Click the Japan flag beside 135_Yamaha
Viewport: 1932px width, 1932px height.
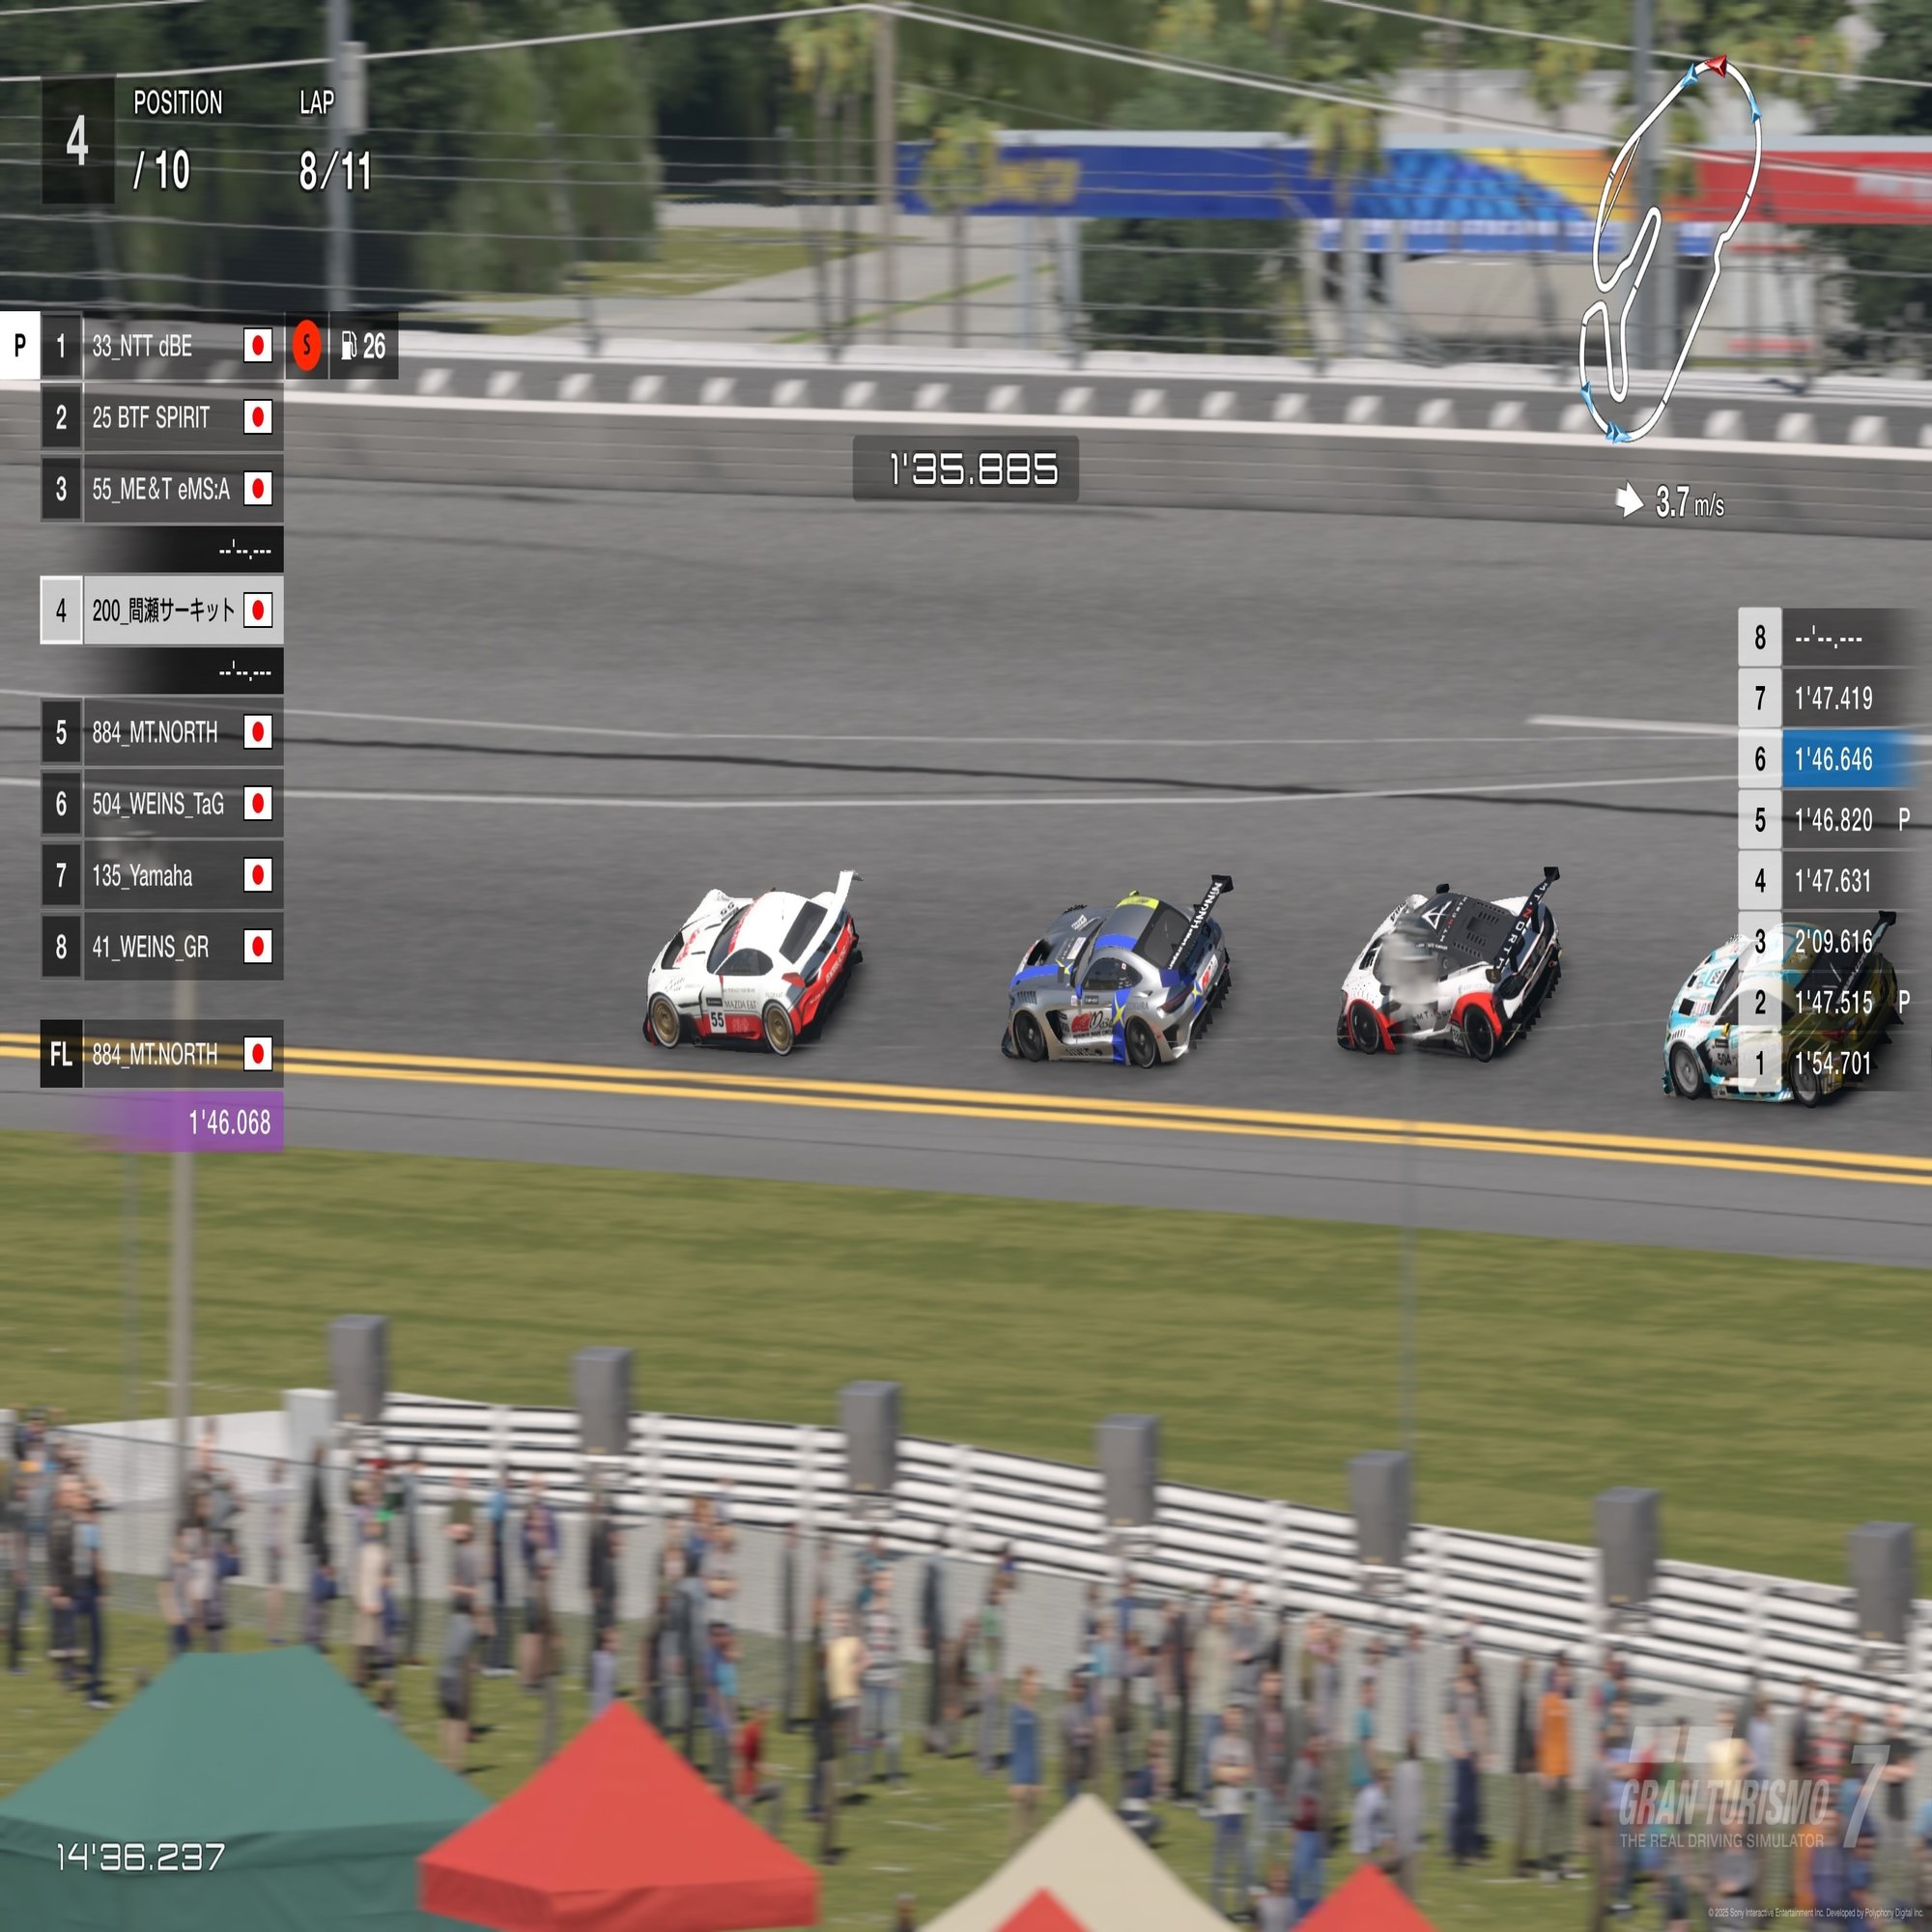pos(258,875)
